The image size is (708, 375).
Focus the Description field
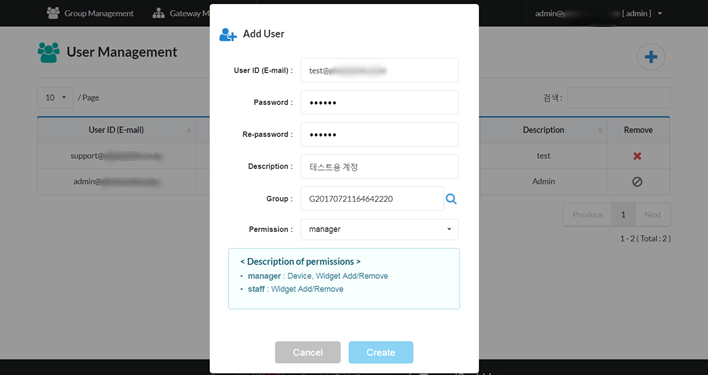tap(379, 167)
